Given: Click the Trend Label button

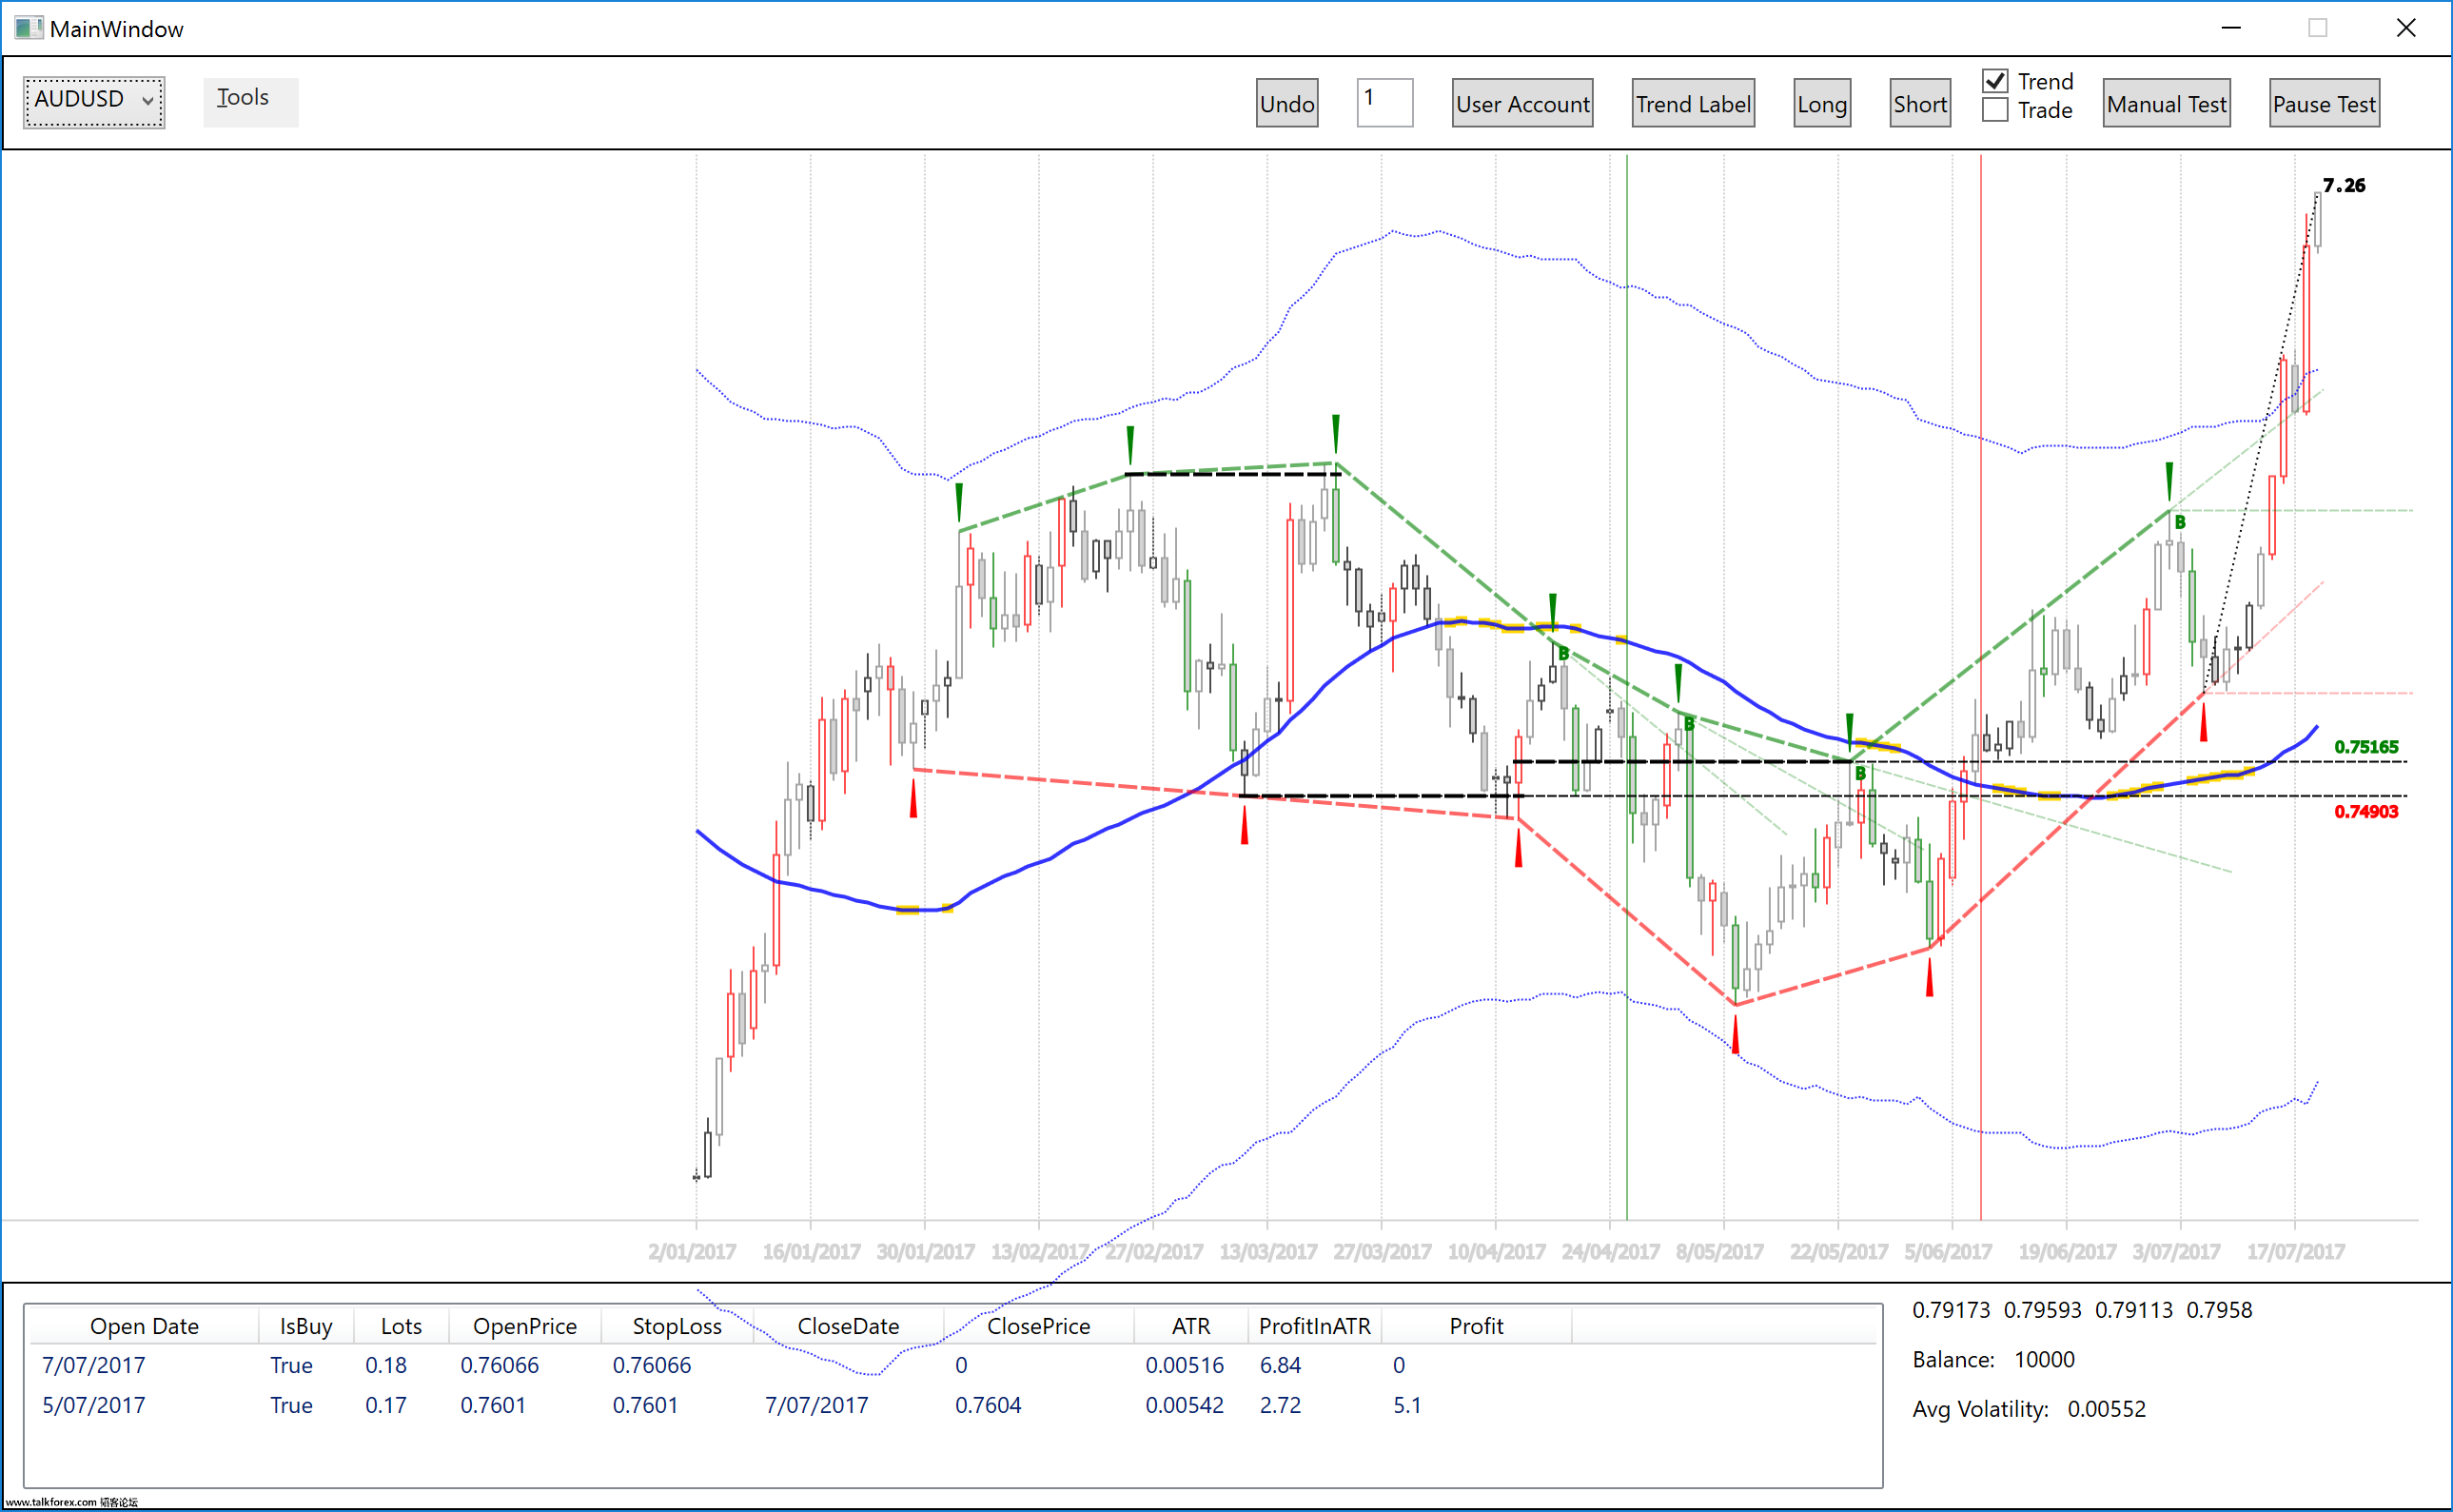Looking at the screenshot, I should pos(1692,103).
